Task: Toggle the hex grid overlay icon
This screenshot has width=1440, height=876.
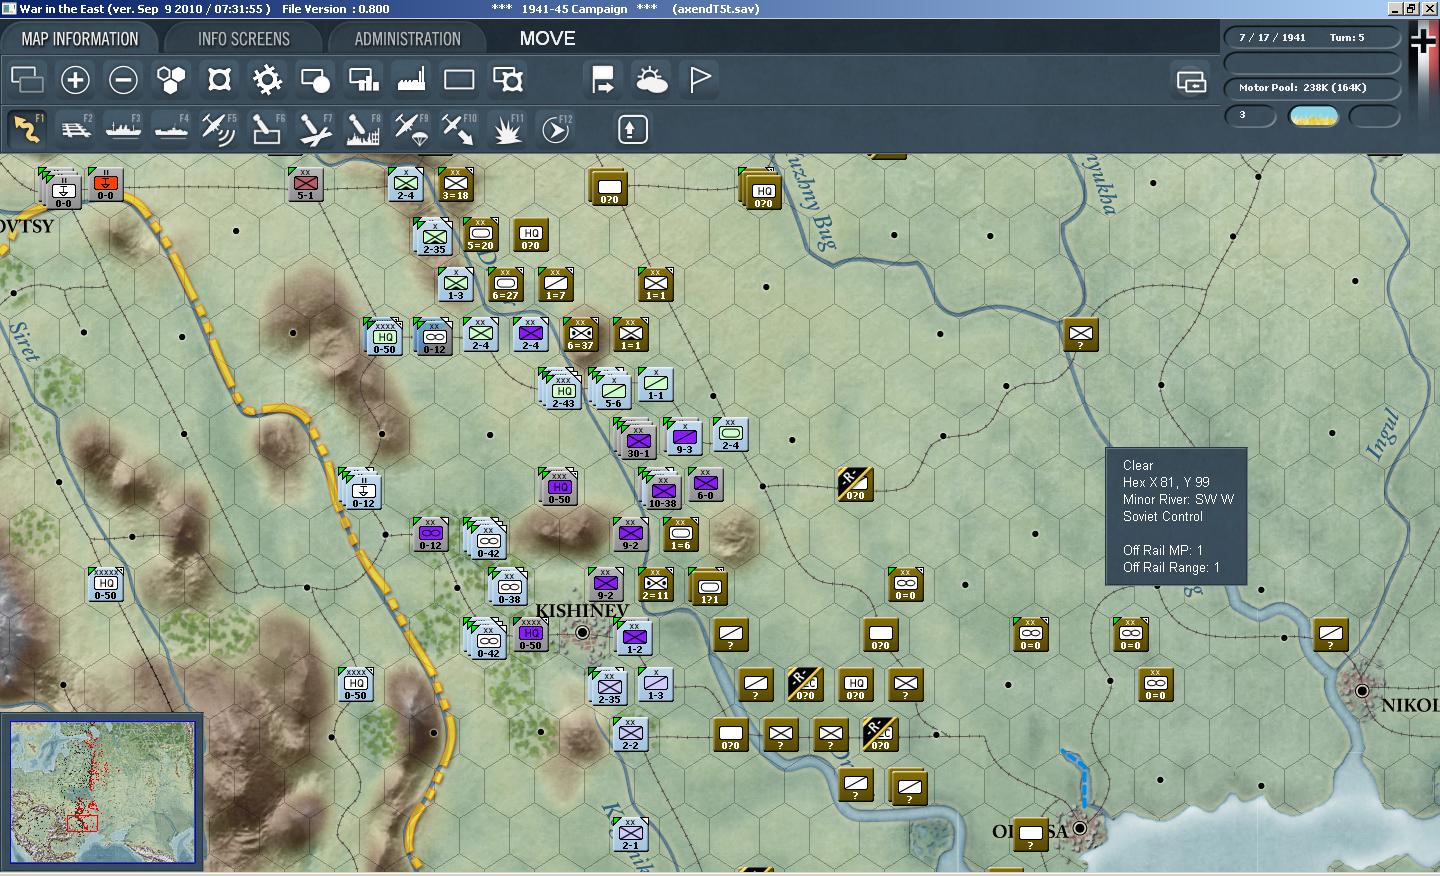Action: pos(171,80)
